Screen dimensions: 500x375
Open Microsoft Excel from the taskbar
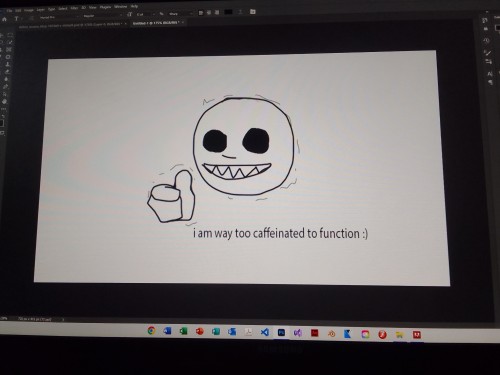[x=183, y=331]
